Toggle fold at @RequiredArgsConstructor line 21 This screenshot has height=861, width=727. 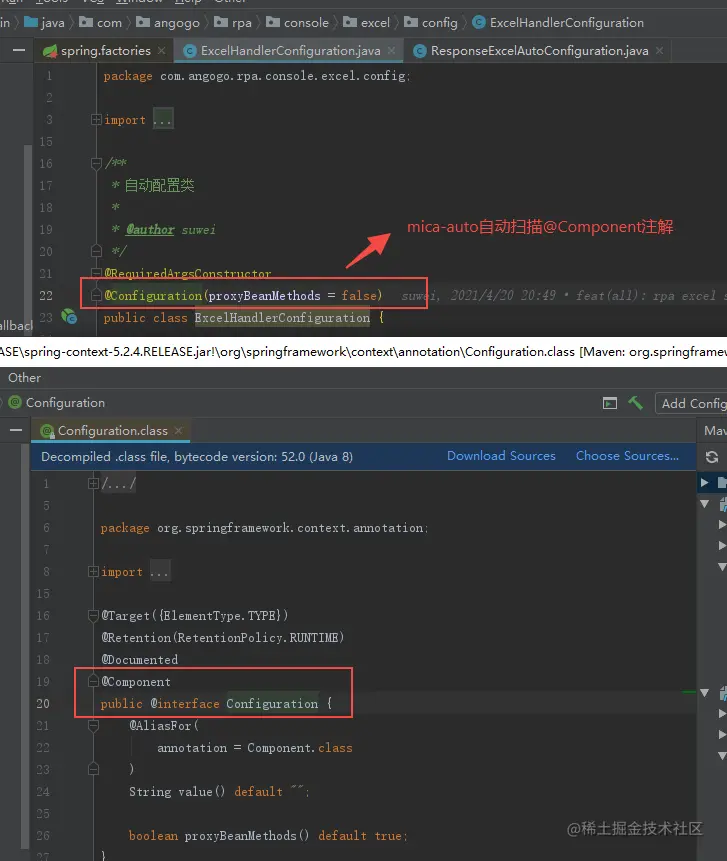(x=96, y=273)
